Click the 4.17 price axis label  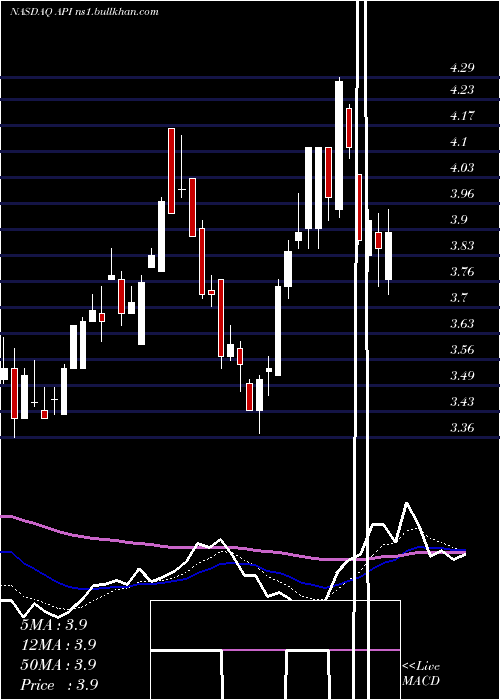coord(462,116)
